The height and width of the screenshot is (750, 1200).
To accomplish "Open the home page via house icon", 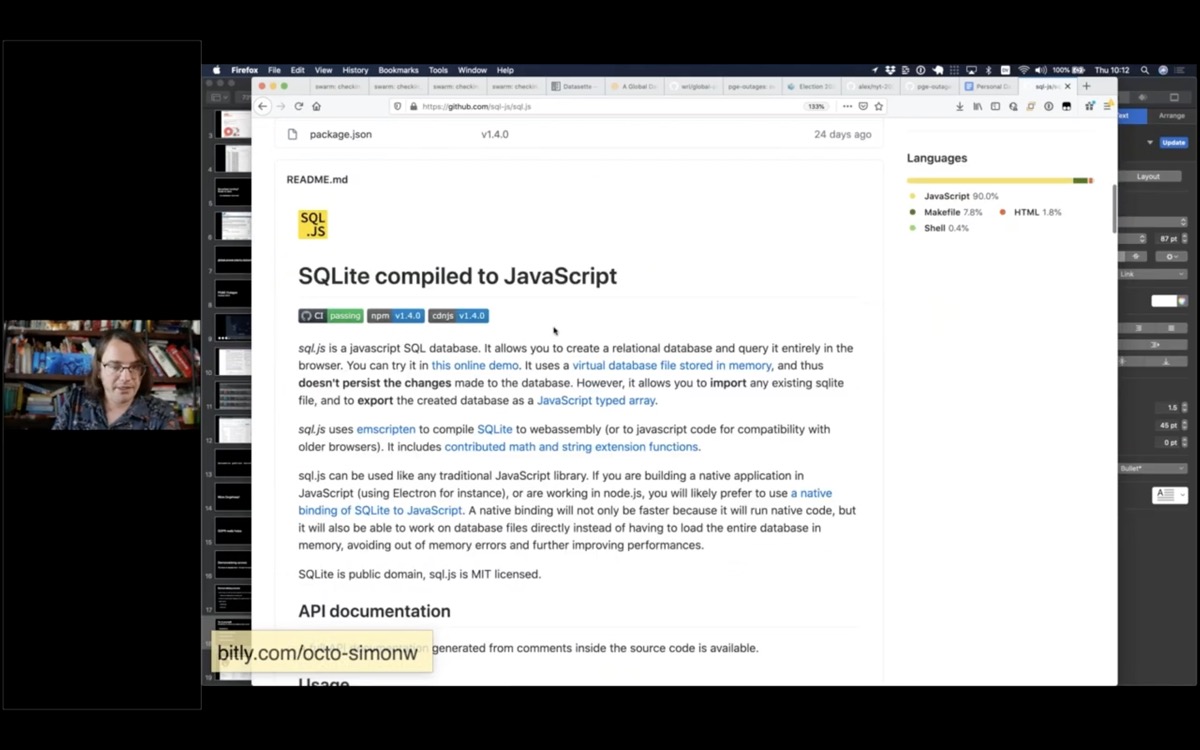I will click(x=316, y=106).
